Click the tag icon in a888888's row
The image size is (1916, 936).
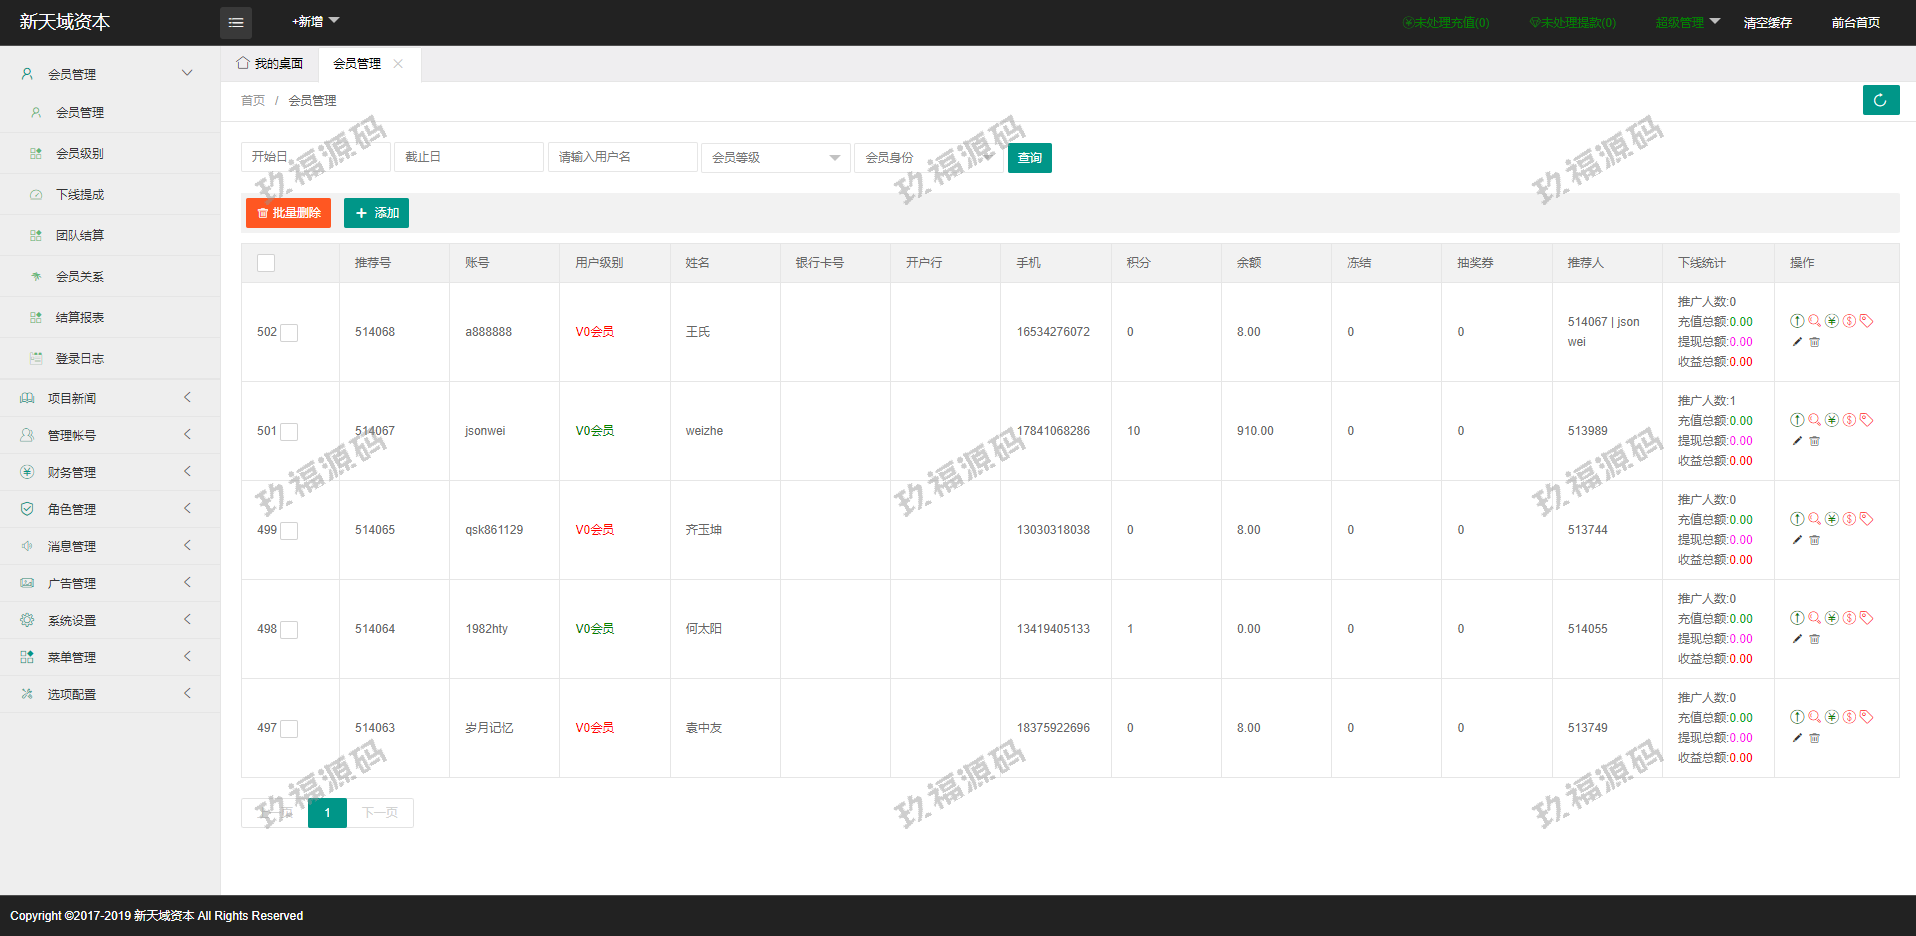[1866, 321]
